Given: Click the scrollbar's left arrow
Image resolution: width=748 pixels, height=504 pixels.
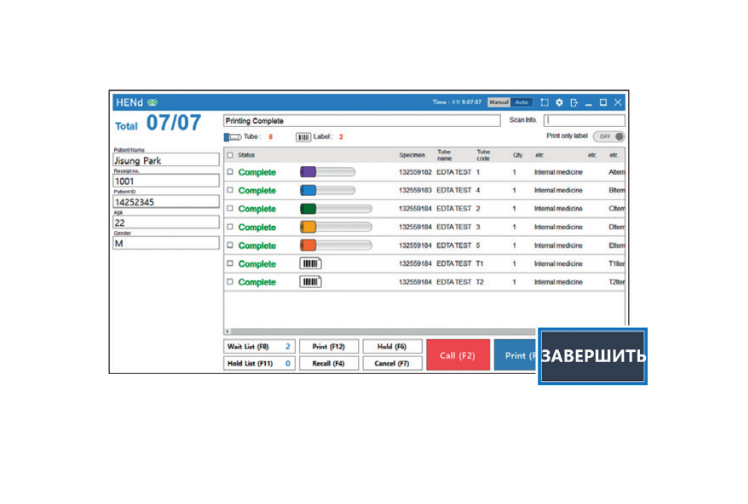Looking at the screenshot, I should point(228,331).
